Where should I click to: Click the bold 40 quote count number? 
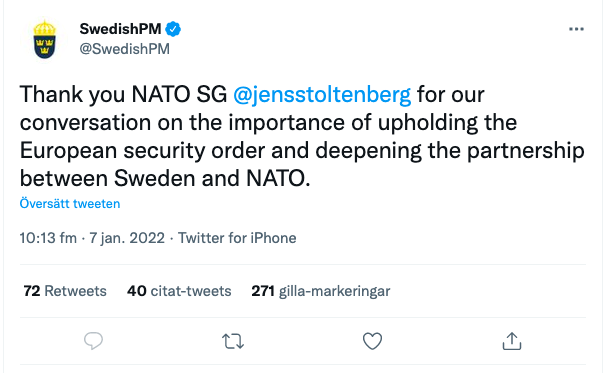click(136, 291)
